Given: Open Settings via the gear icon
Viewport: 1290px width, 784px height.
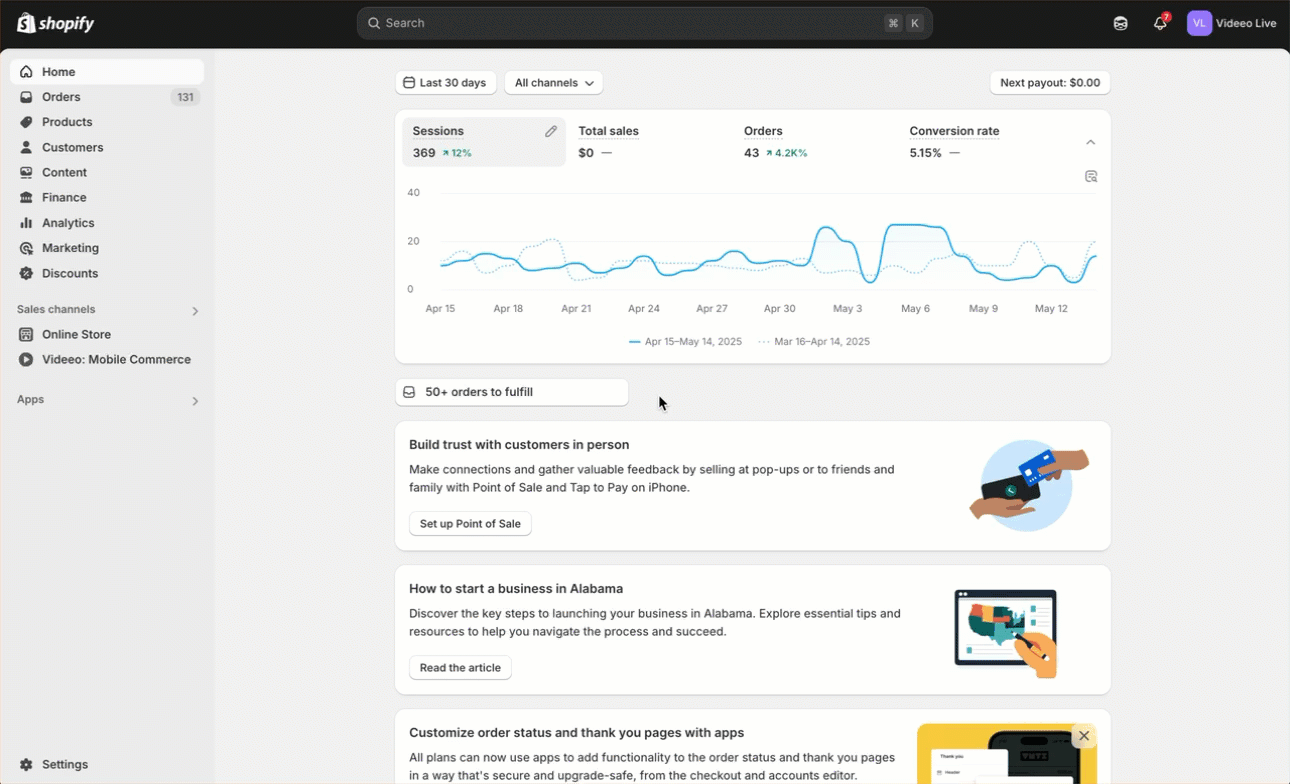Looking at the screenshot, I should 26,764.
